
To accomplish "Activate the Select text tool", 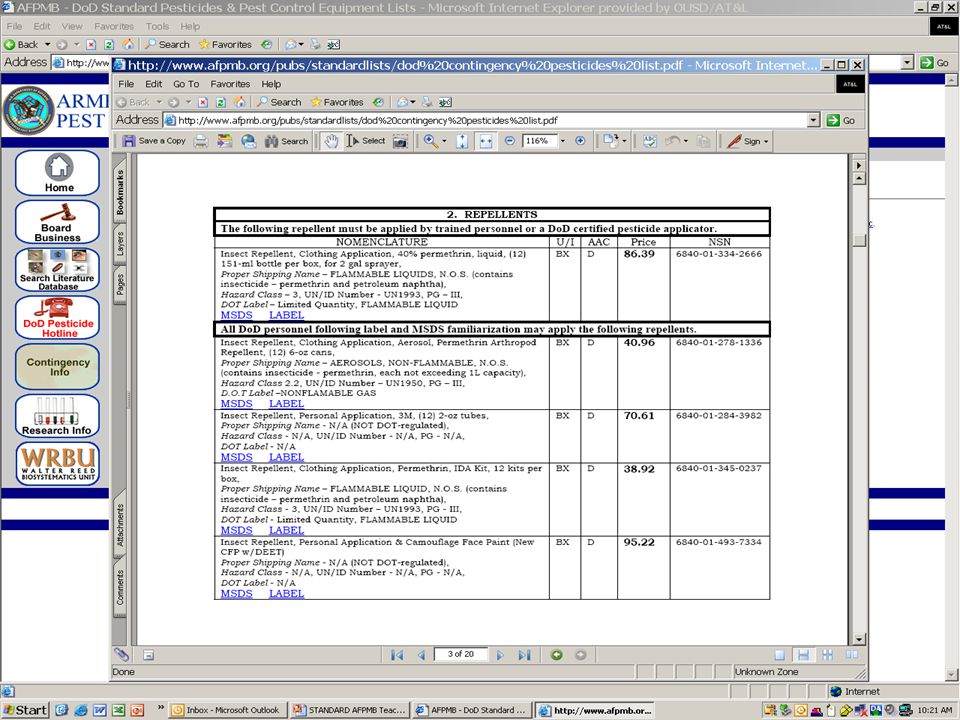I will click(366, 141).
